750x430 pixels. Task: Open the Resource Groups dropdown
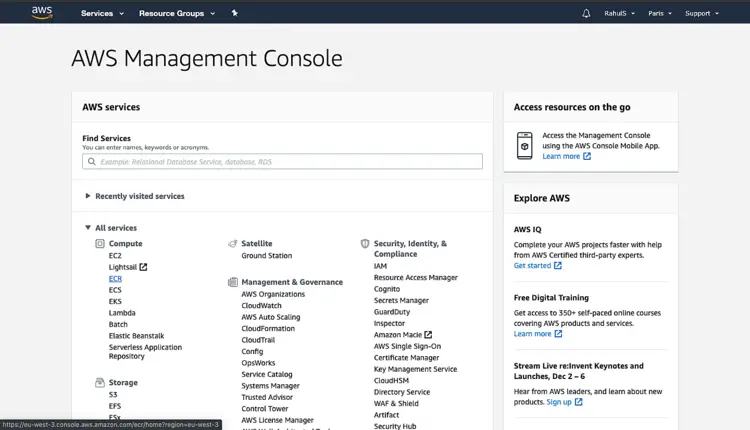pos(177,13)
